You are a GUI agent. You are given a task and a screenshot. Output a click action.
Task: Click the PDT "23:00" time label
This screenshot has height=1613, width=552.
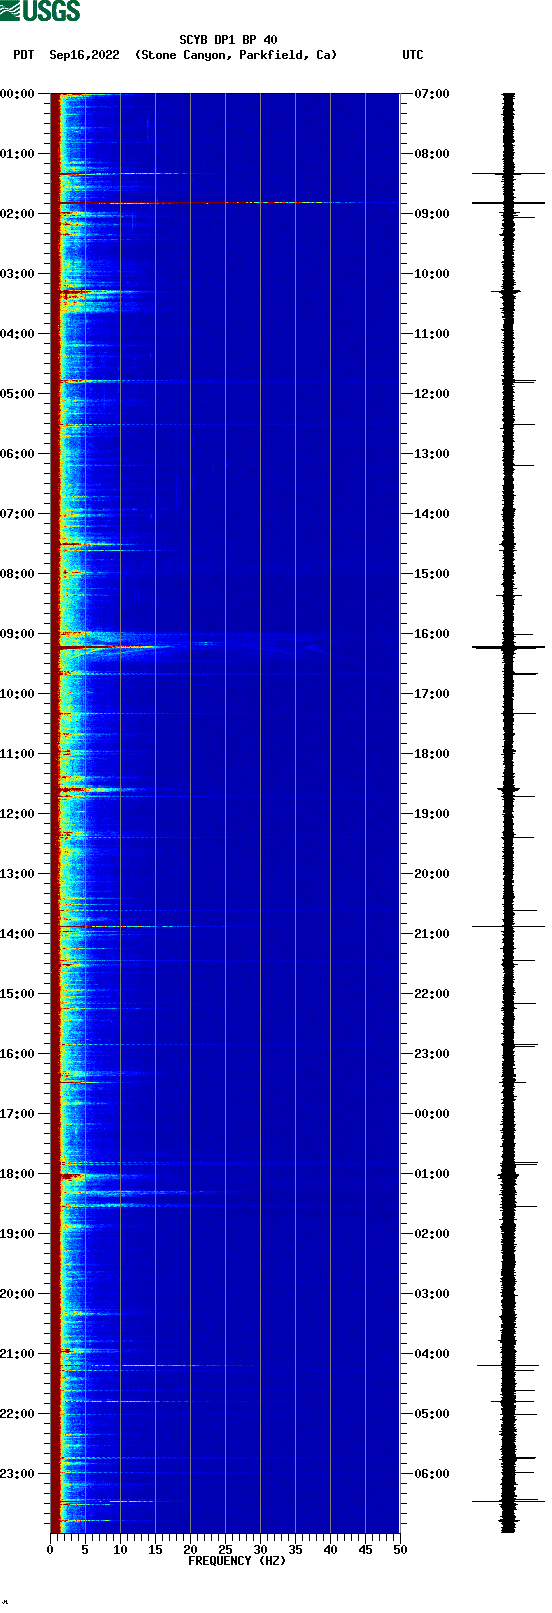coord(18,1474)
